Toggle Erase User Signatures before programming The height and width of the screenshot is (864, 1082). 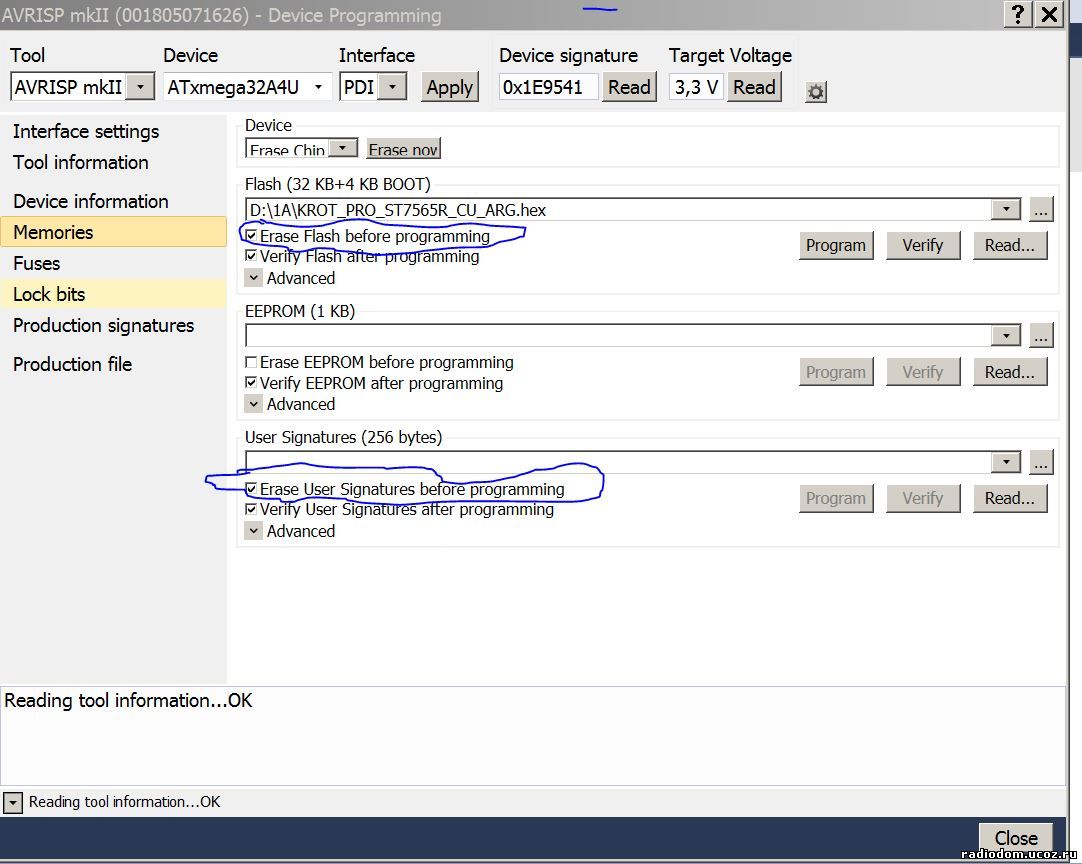click(x=251, y=489)
